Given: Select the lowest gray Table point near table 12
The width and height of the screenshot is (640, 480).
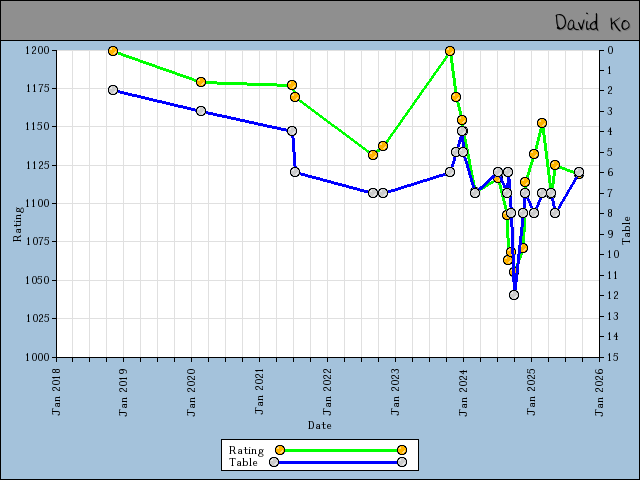Looking at the screenshot, I should click(514, 295).
